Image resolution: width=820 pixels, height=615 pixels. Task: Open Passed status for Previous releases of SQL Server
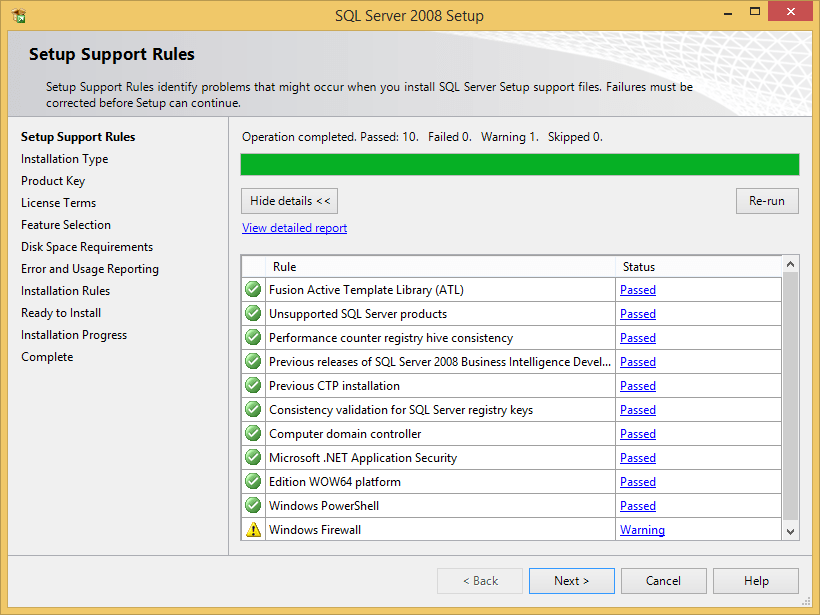[637, 362]
